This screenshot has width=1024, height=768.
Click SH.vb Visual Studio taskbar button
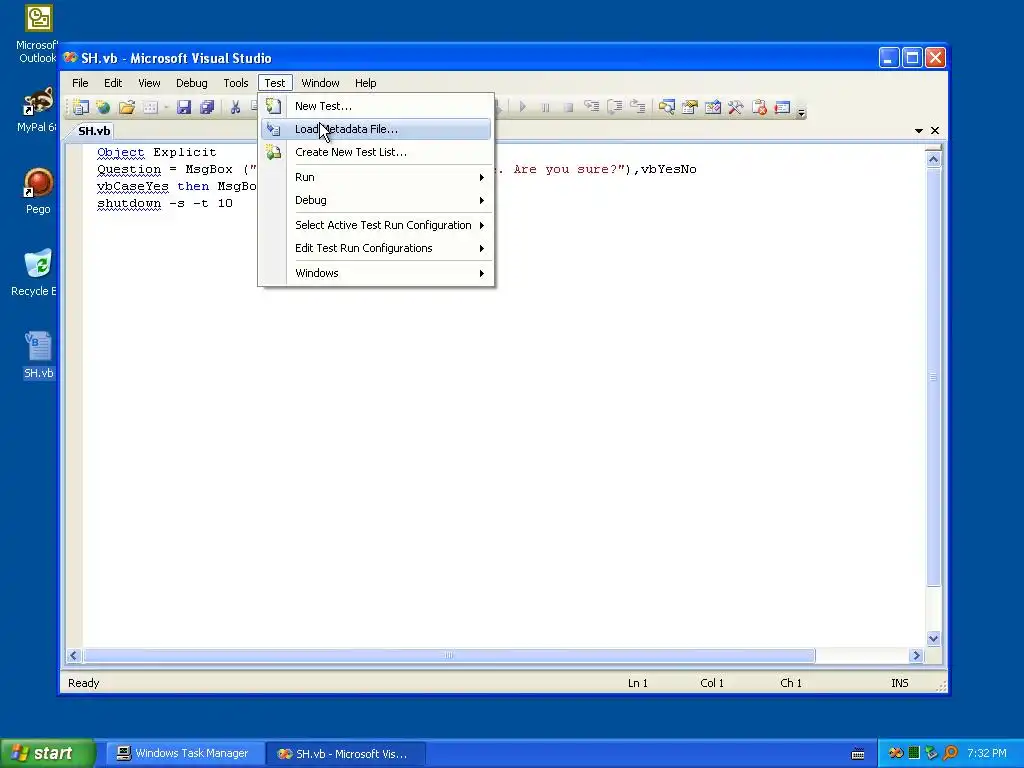coord(345,753)
